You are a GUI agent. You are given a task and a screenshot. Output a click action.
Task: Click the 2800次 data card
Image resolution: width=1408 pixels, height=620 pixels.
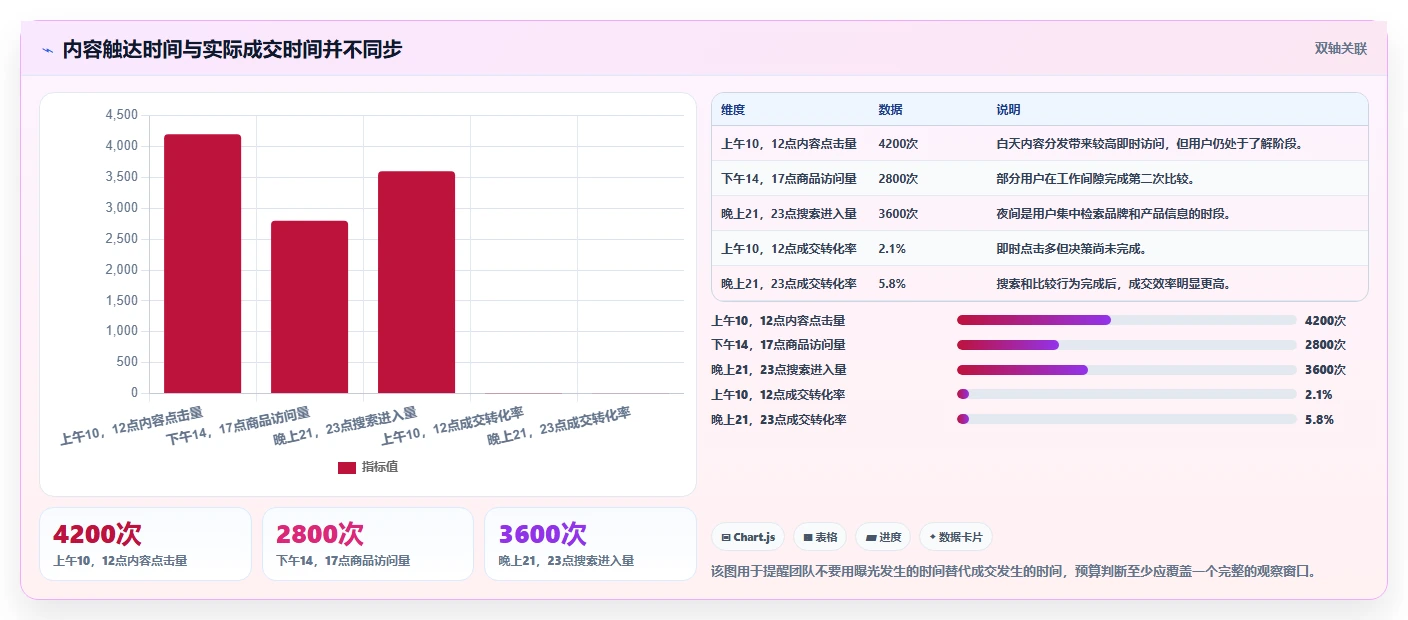point(368,544)
